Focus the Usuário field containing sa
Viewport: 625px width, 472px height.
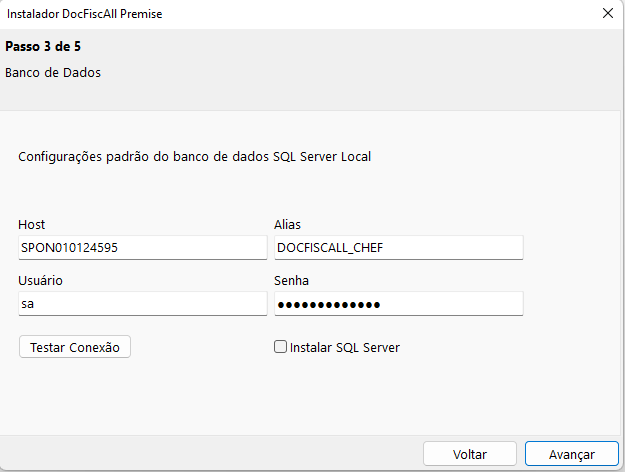[143, 304]
